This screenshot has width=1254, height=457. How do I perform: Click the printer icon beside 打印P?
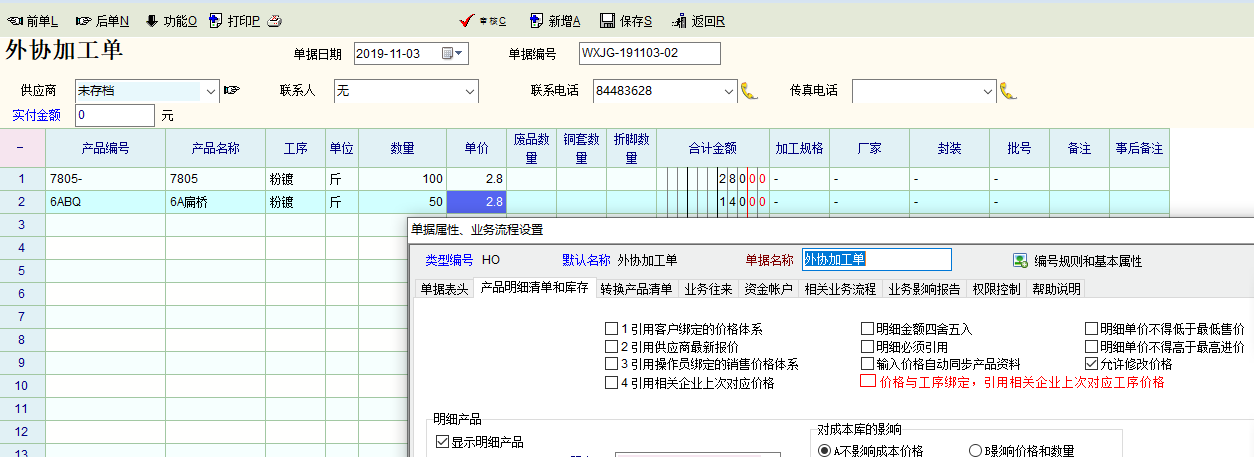[274, 21]
